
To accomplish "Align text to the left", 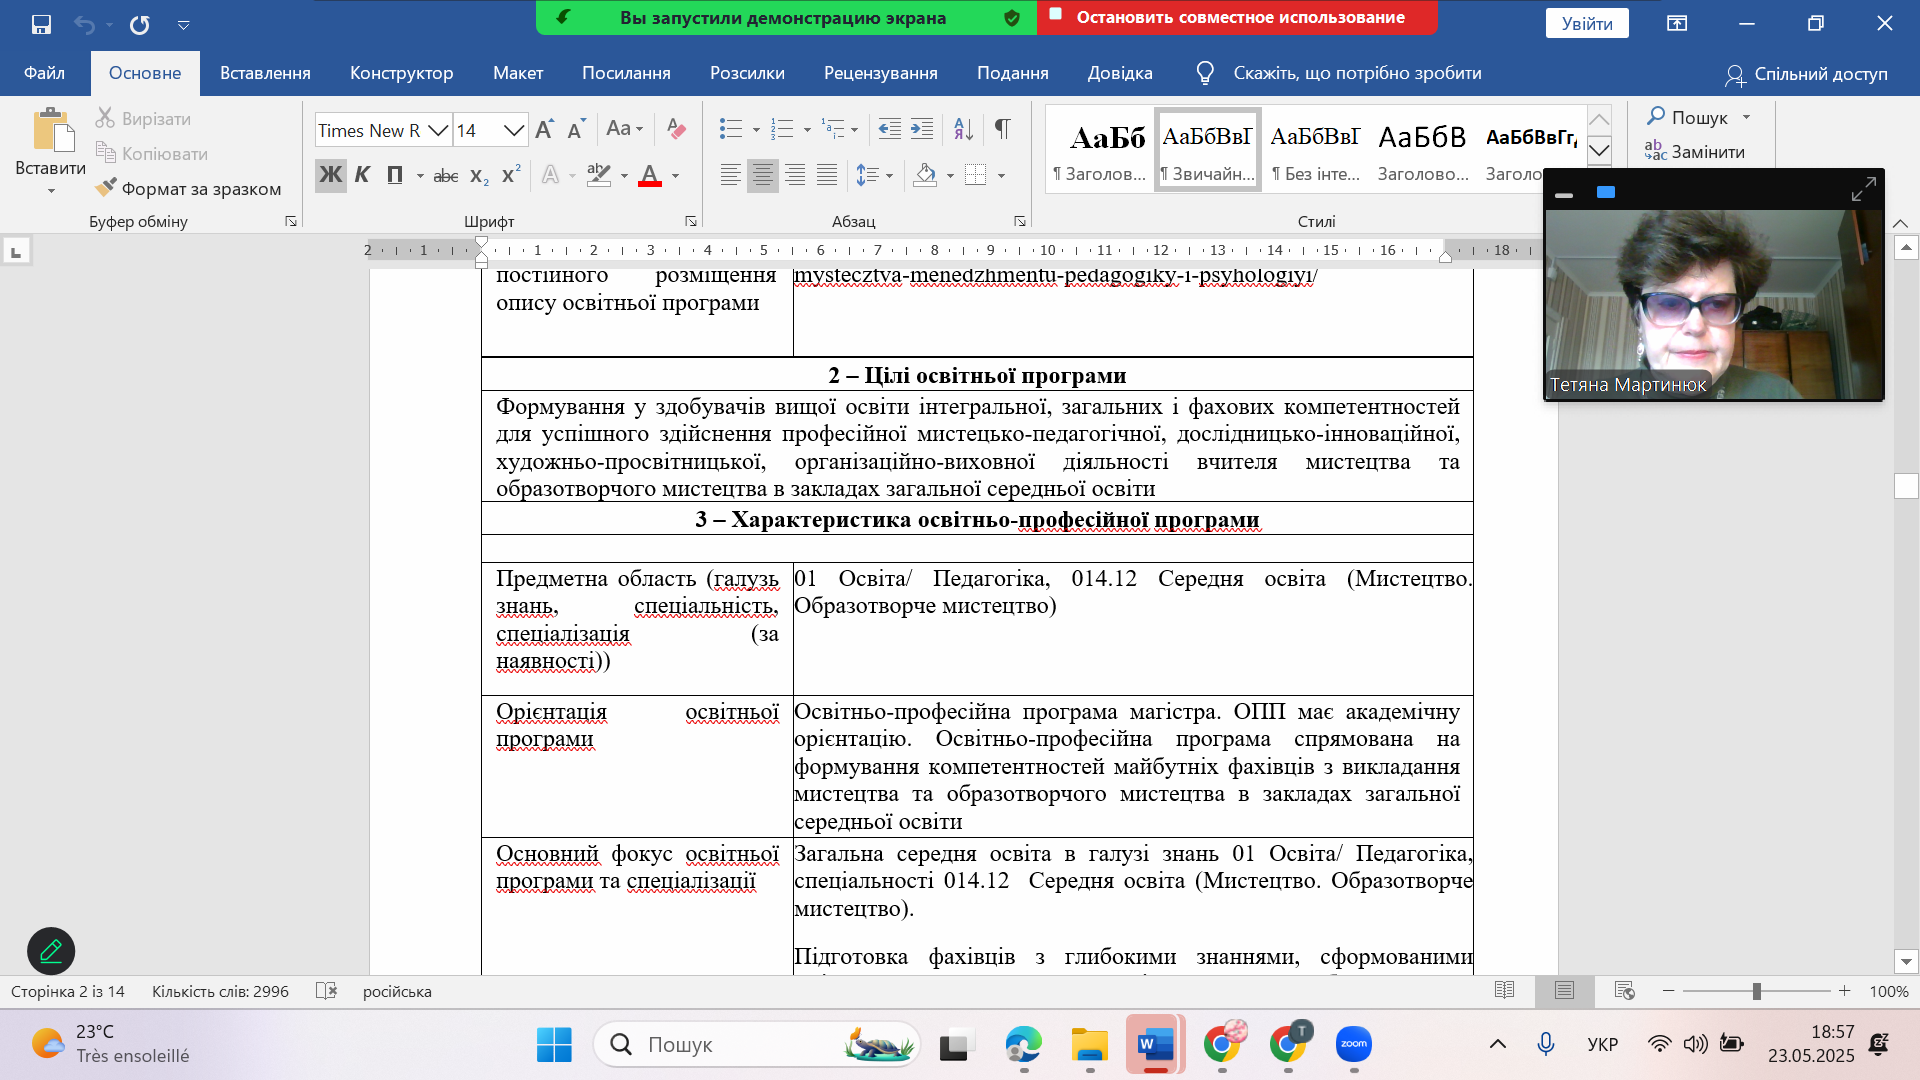I will [x=731, y=176].
